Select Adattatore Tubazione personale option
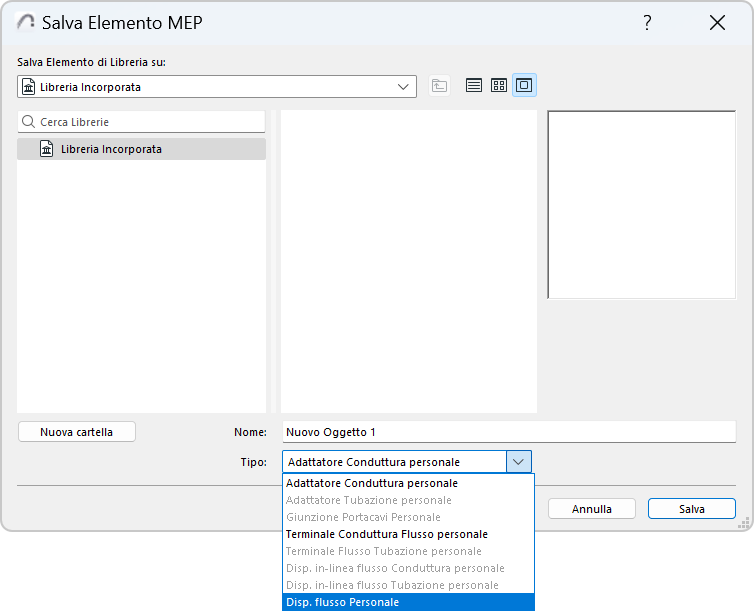 click(x=408, y=500)
